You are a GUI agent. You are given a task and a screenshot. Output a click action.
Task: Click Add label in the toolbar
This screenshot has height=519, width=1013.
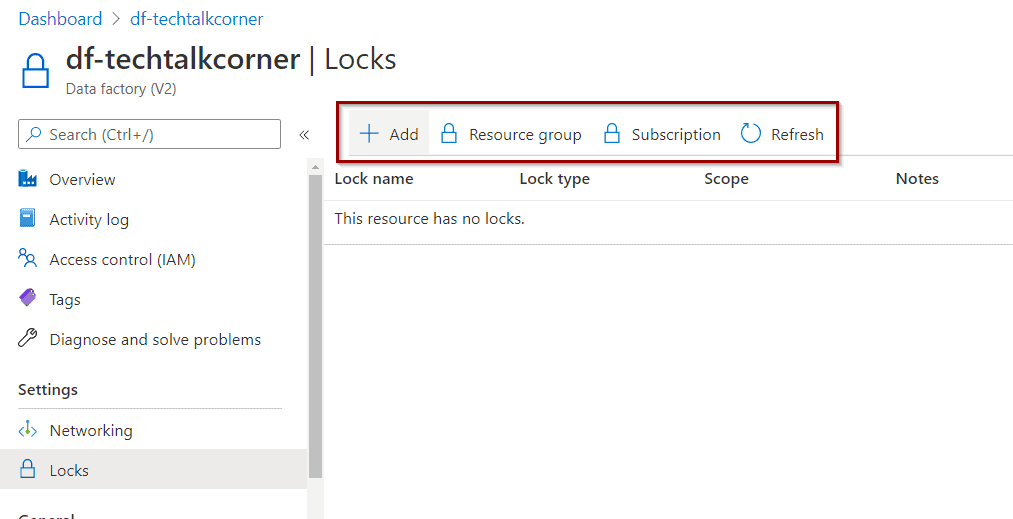click(x=404, y=134)
